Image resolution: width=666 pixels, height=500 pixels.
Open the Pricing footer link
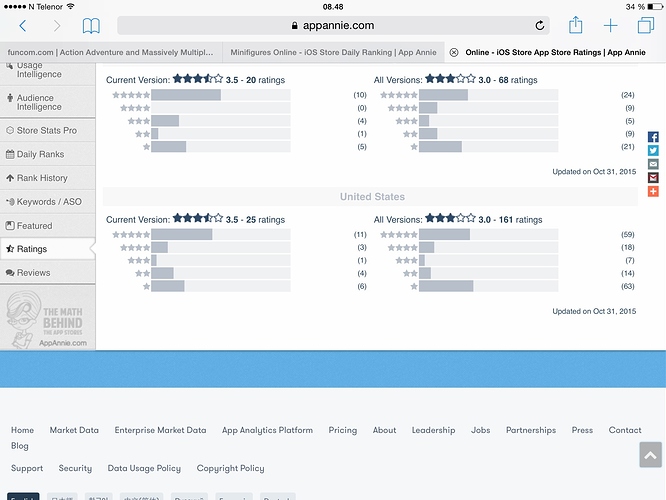pos(343,430)
